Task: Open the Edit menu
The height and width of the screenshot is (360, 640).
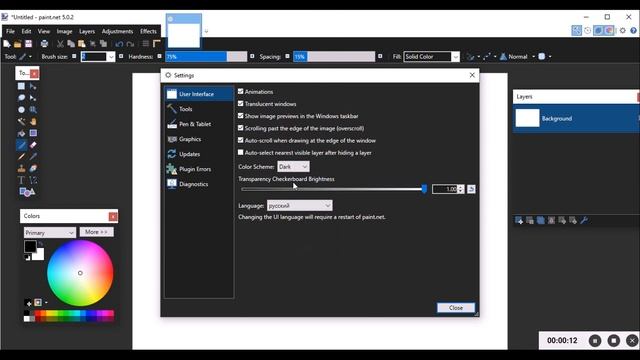Action: click(26, 31)
